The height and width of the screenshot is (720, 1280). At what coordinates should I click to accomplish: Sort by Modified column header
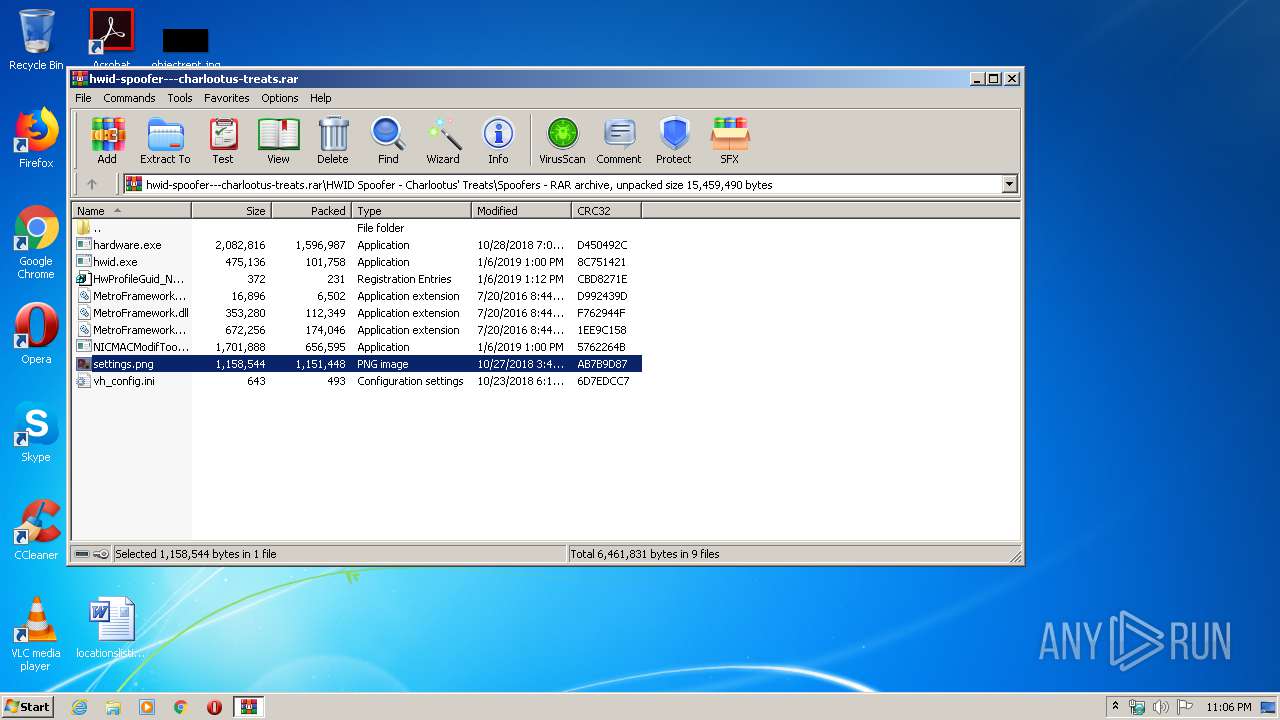(522, 211)
